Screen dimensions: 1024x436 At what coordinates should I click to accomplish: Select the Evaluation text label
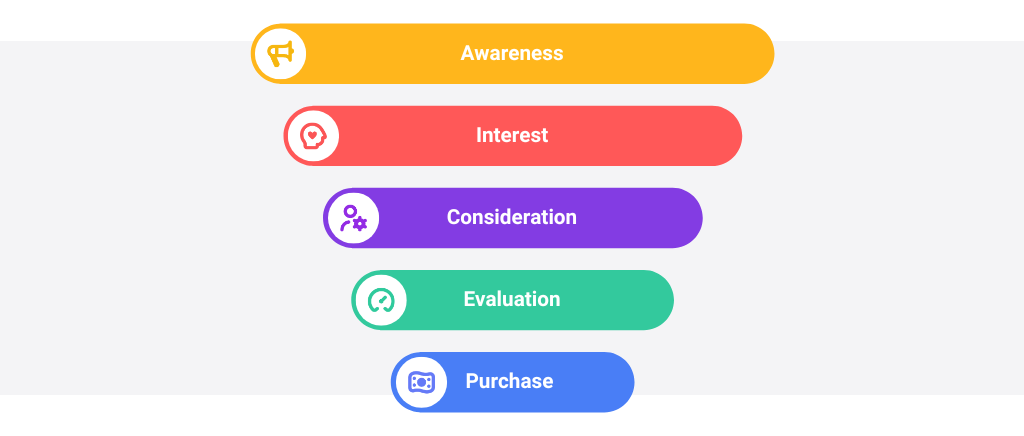pyautogui.click(x=512, y=299)
